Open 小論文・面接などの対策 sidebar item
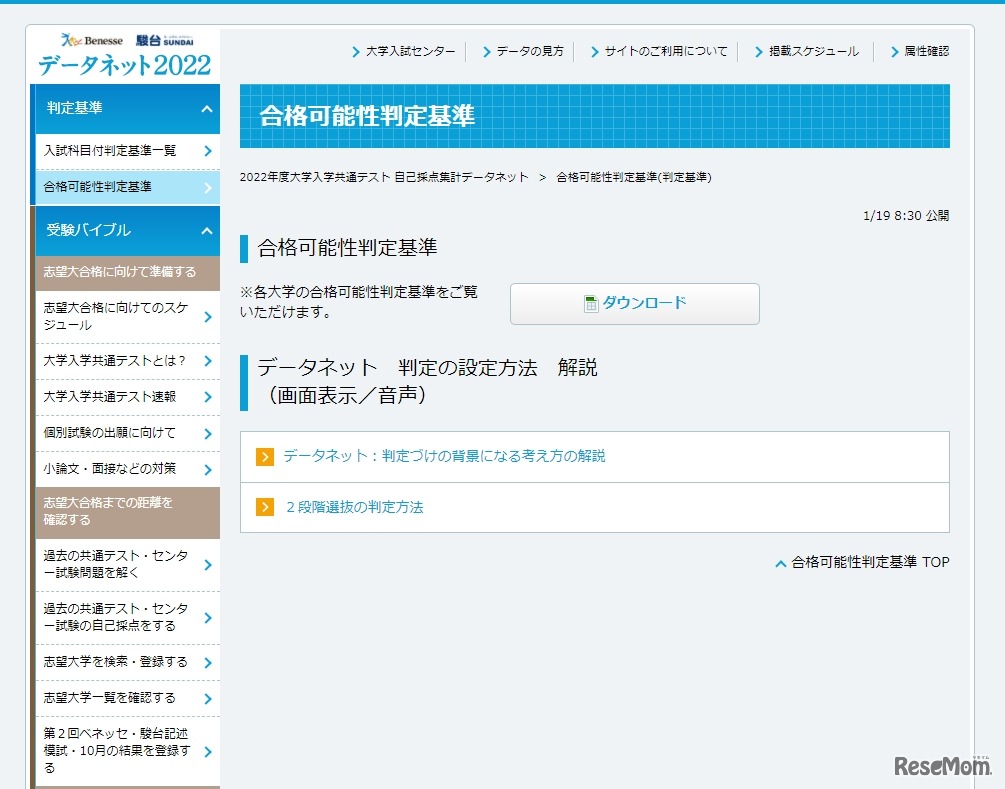1005x789 pixels. [x=110, y=469]
